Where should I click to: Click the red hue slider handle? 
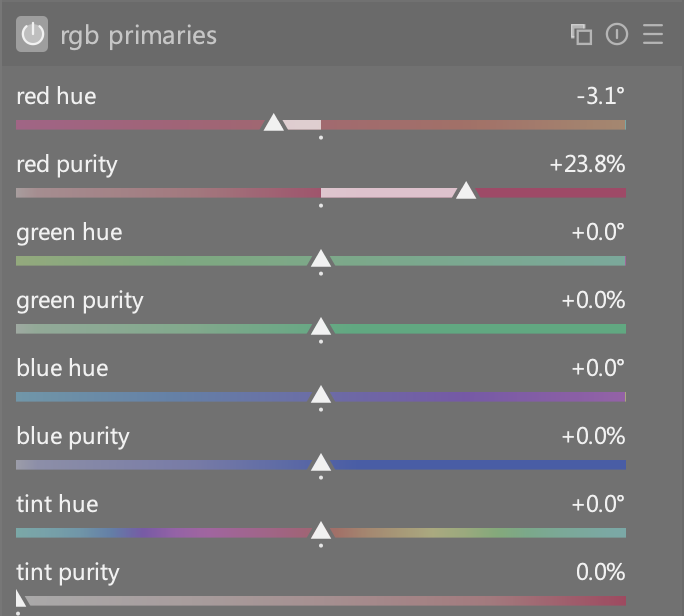(x=273, y=123)
